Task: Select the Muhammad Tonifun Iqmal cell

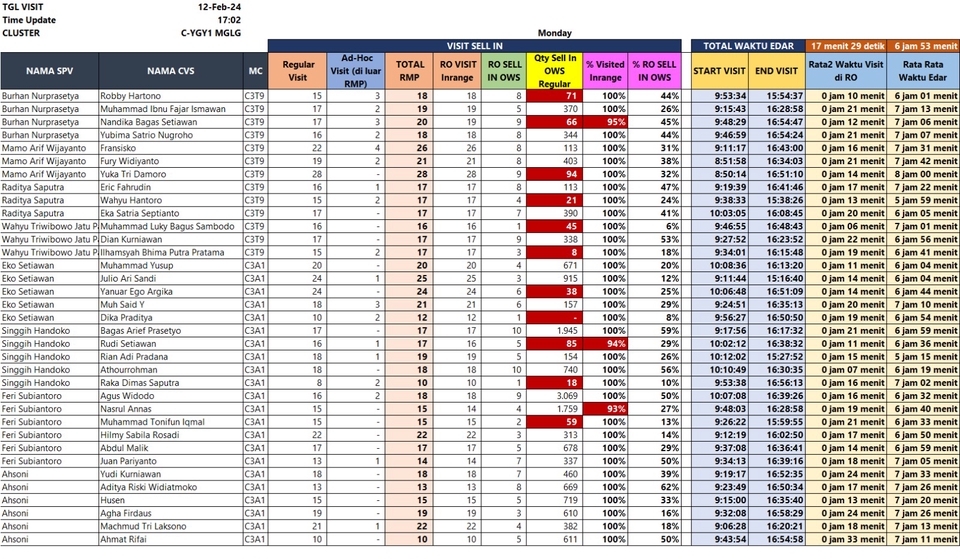Action: [x=171, y=422]
